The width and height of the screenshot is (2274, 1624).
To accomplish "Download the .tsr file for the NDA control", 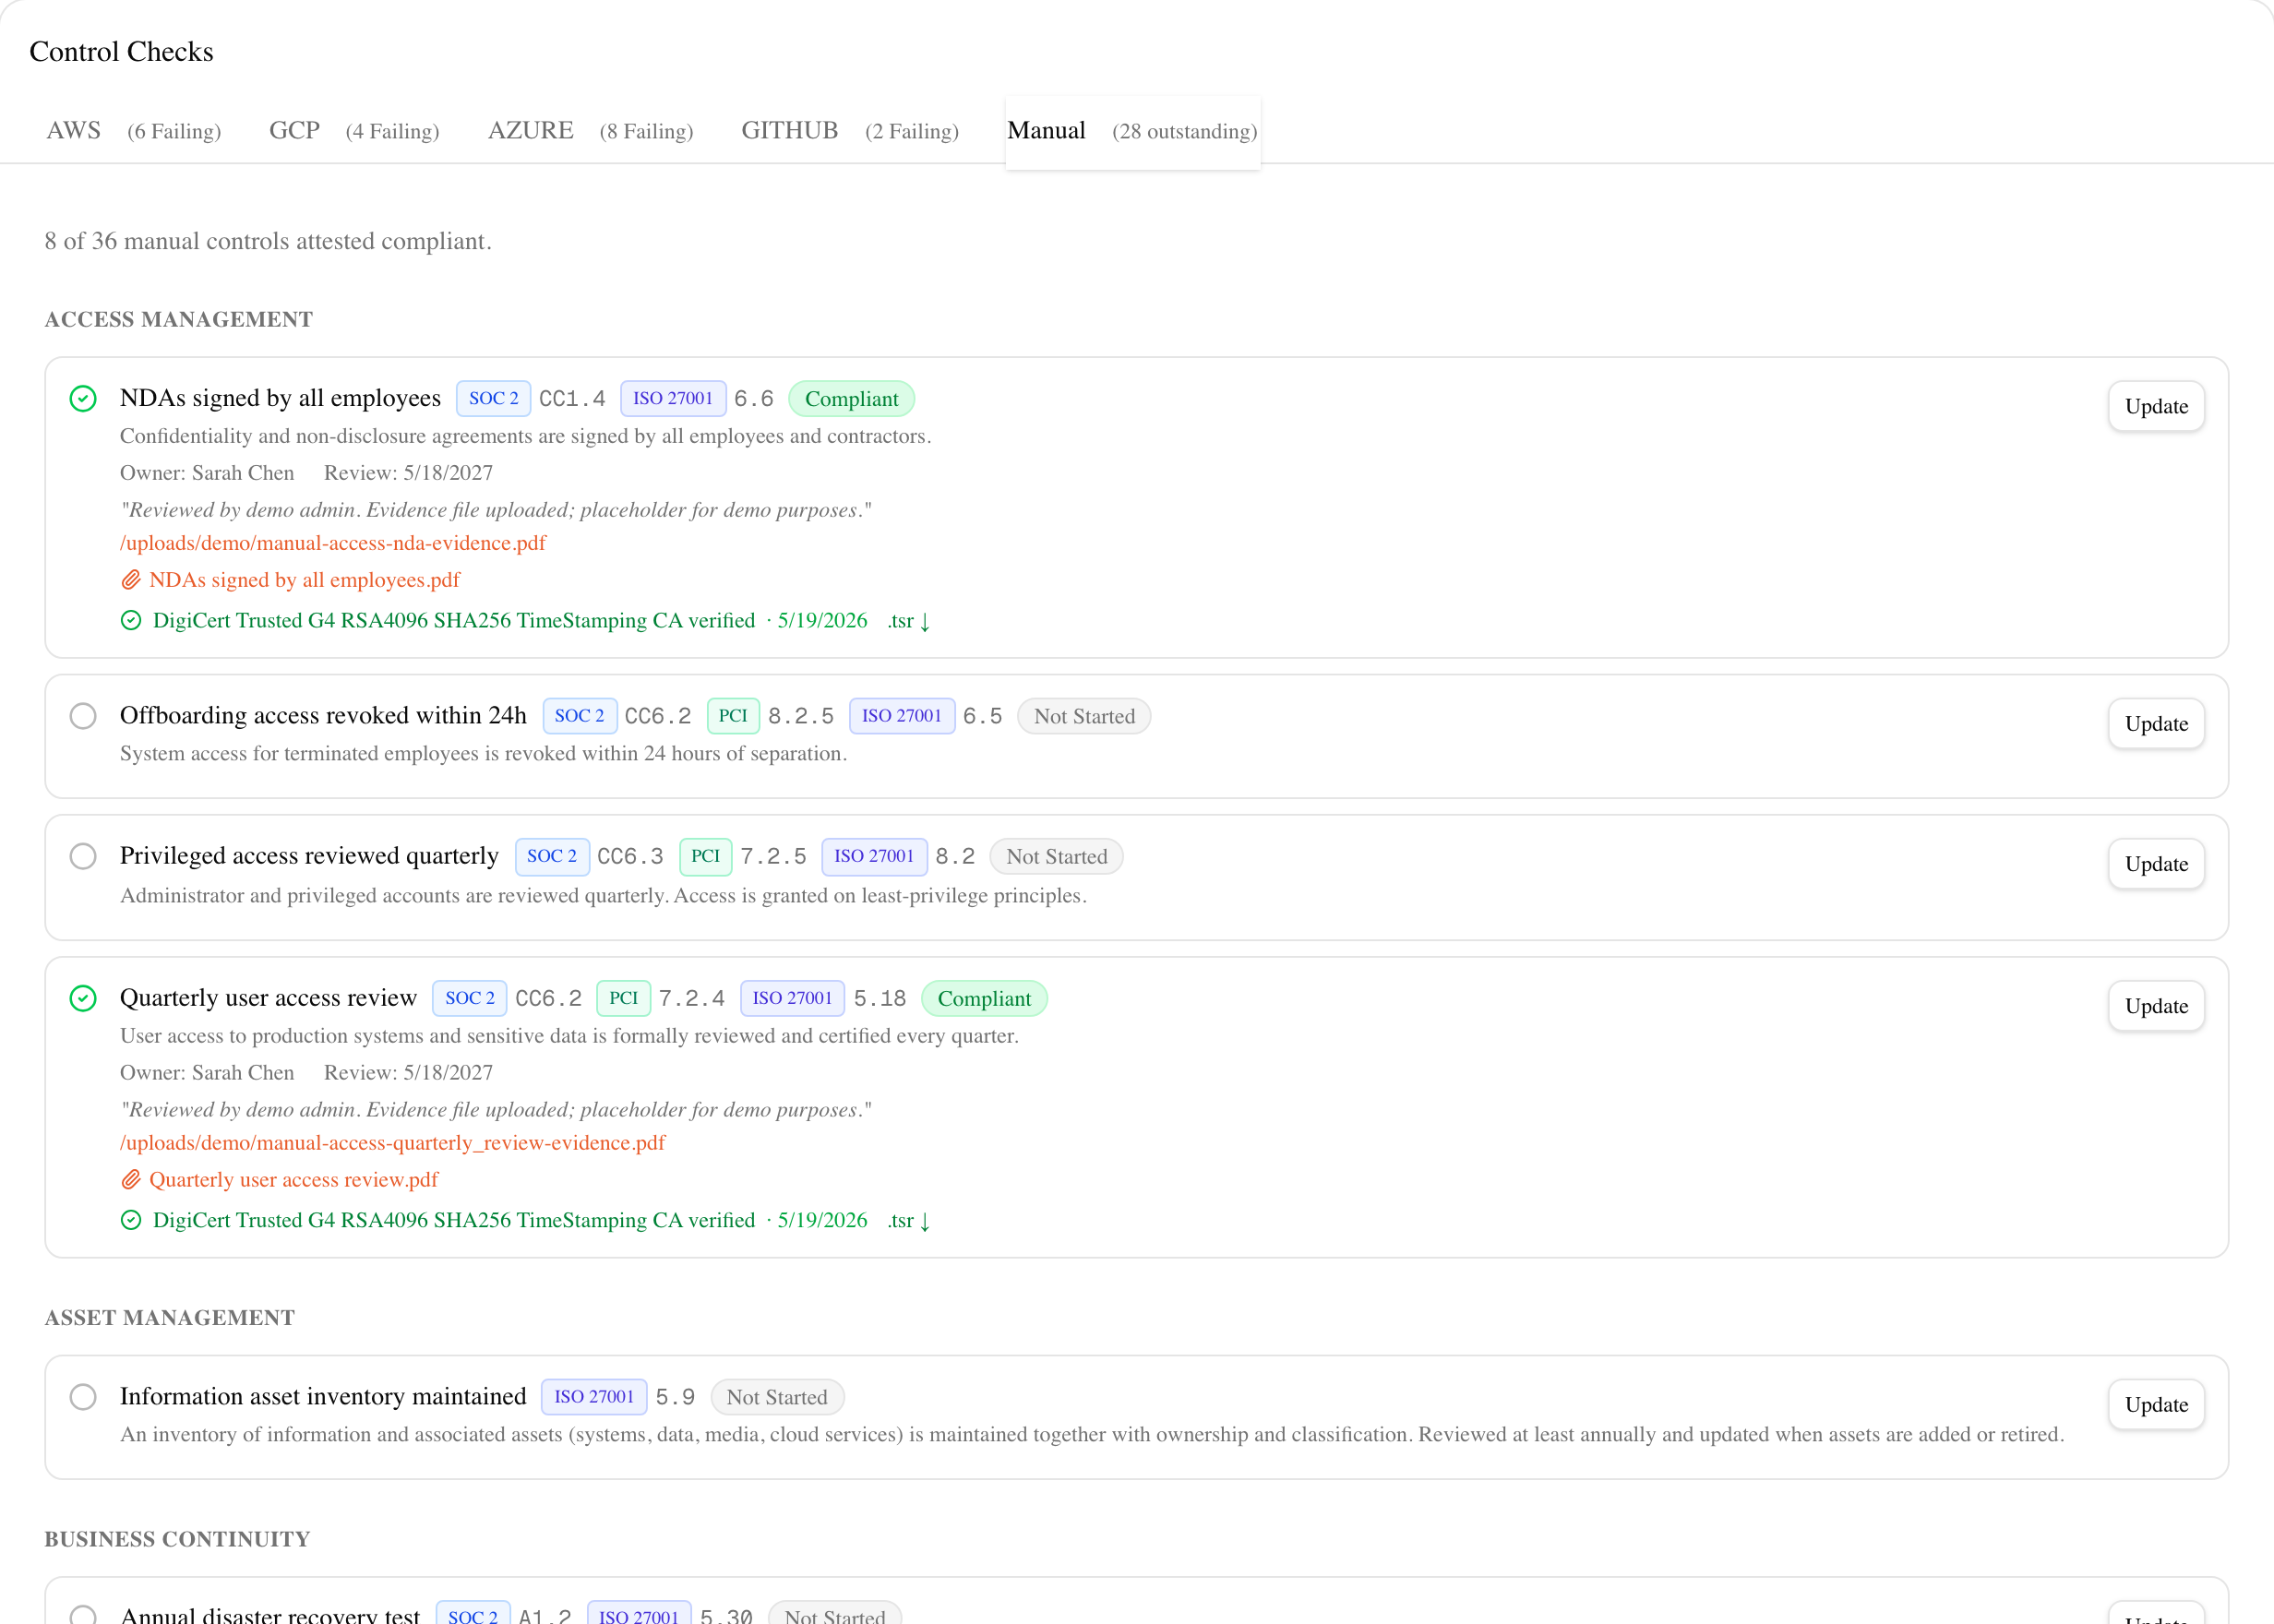I will coord(909,620).
